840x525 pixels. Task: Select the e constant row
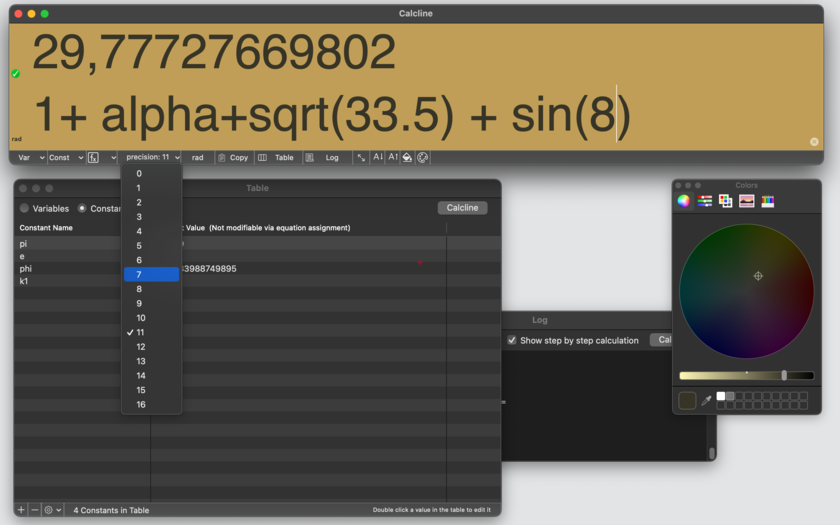click(257, 256)
